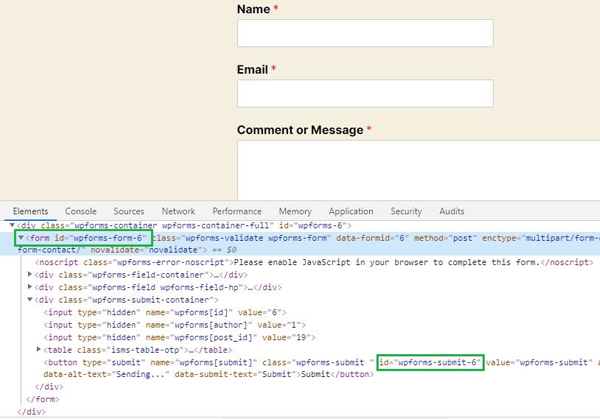This screenshot has width=600, height=419.
Task: Click the Email input field
Action: (365, 94)
